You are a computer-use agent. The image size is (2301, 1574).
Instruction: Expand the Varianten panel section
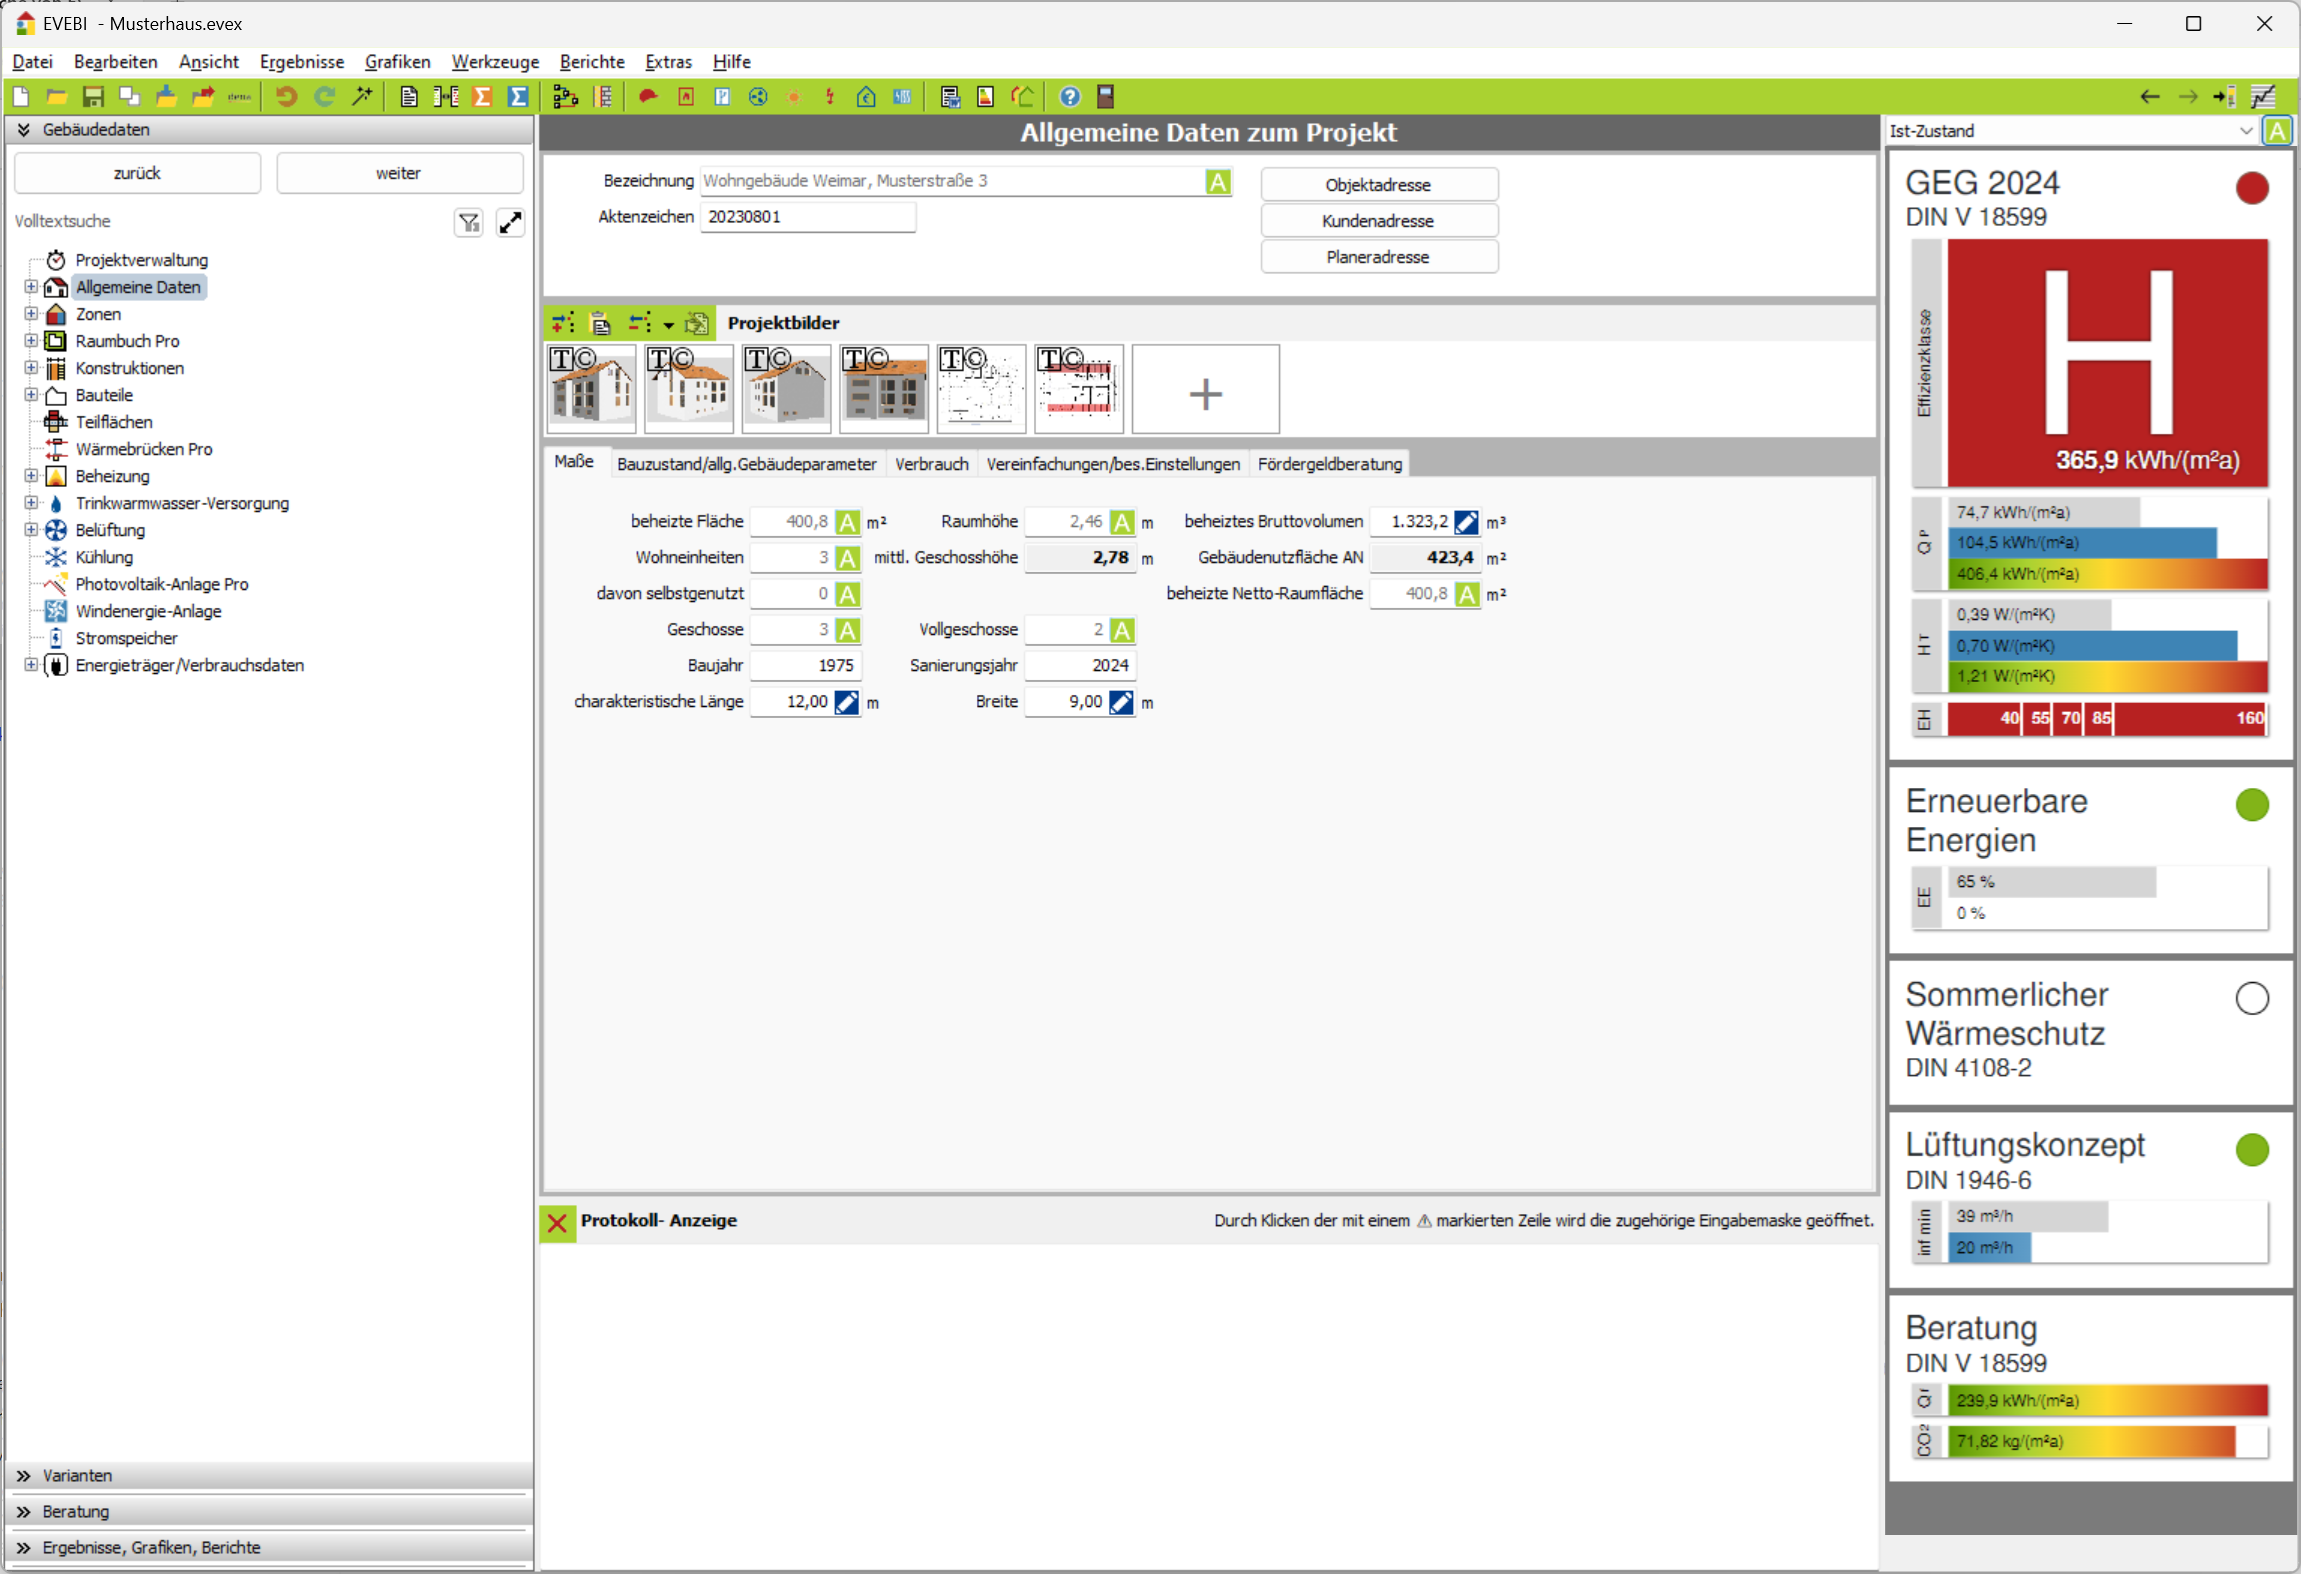pos(77,1475)
